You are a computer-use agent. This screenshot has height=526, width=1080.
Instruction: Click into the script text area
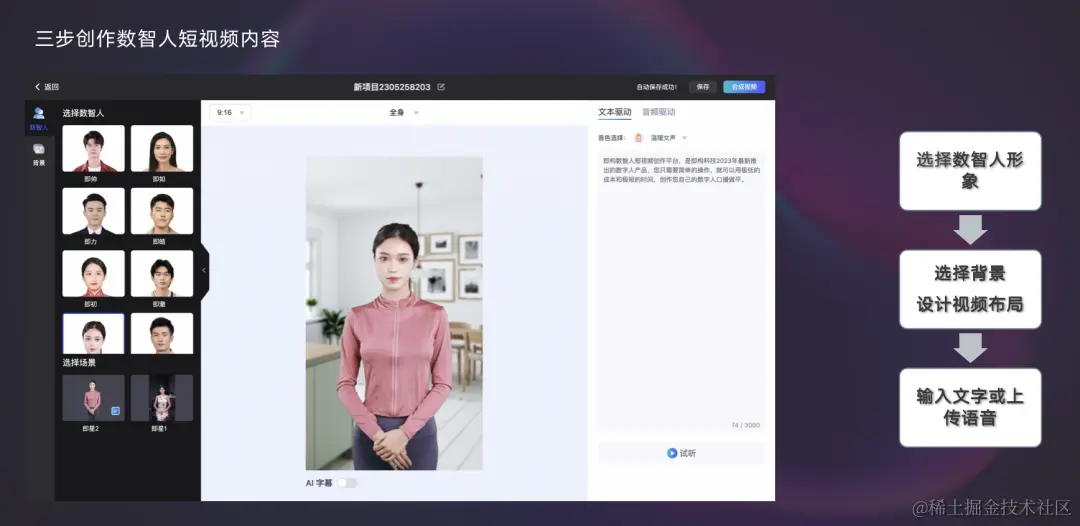pyautogui.click(x=681, y=291)
